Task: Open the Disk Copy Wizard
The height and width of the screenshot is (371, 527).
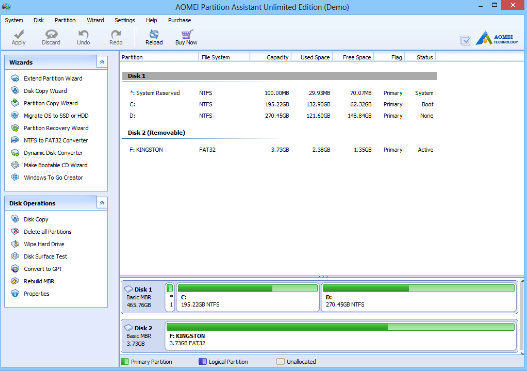Action: 45,91
